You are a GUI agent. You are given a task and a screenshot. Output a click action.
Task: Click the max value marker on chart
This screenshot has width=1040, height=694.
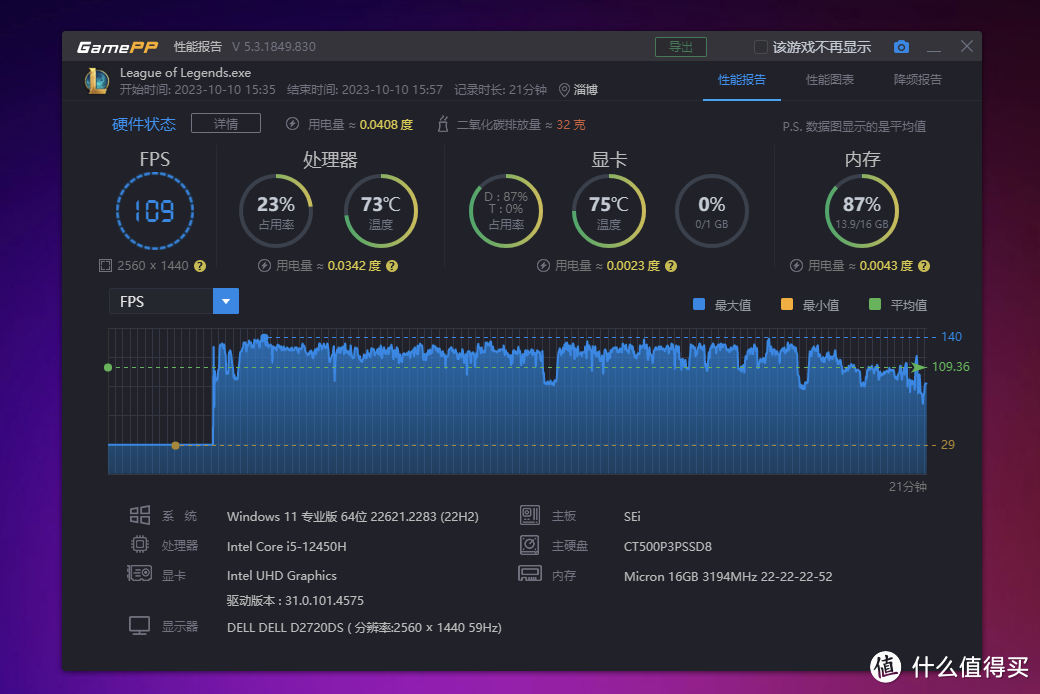(265, 338)
